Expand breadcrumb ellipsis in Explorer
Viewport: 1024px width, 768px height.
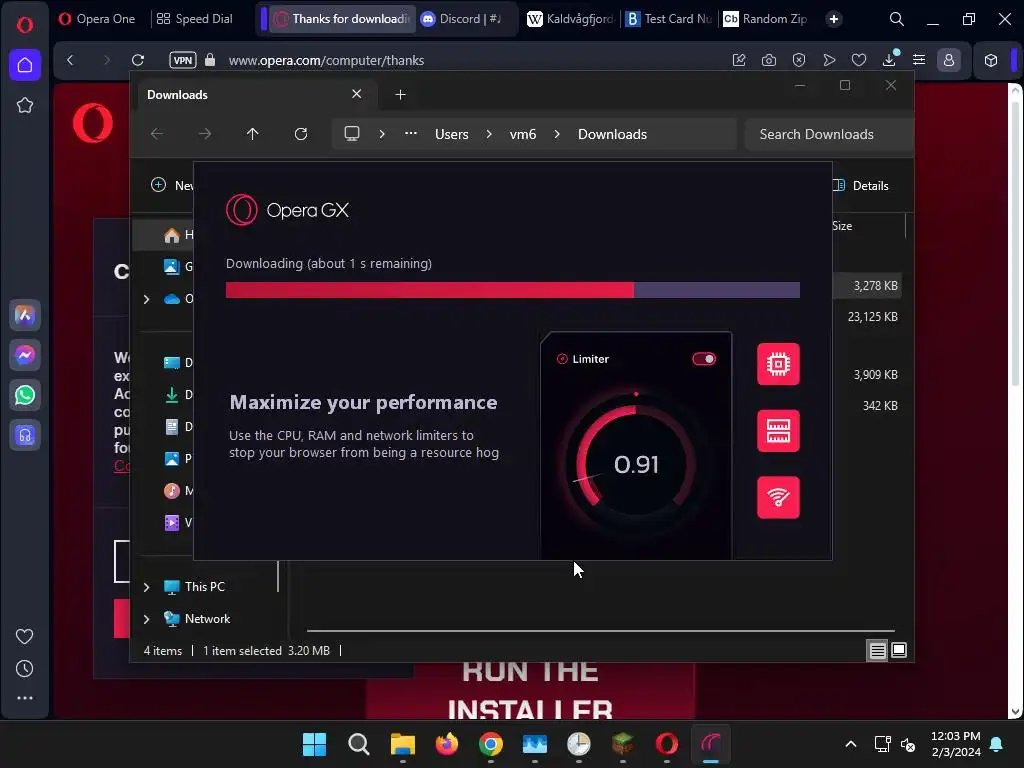411,133
